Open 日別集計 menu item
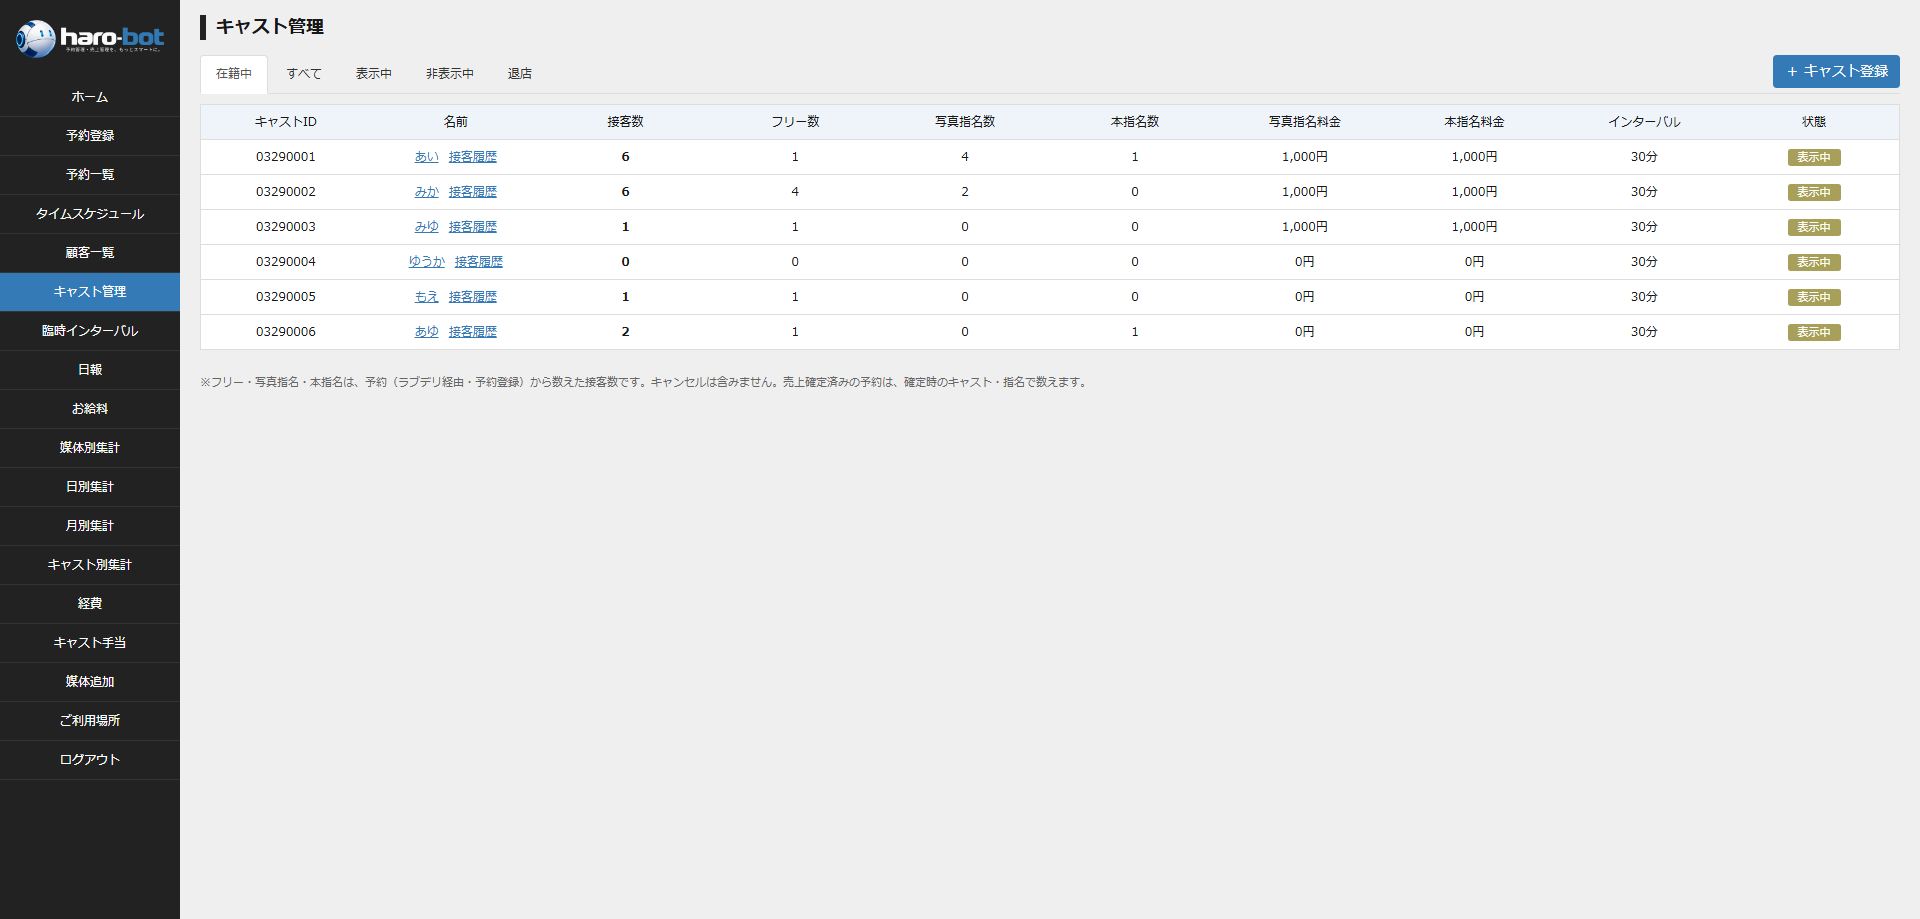 (x=90, y=487)
